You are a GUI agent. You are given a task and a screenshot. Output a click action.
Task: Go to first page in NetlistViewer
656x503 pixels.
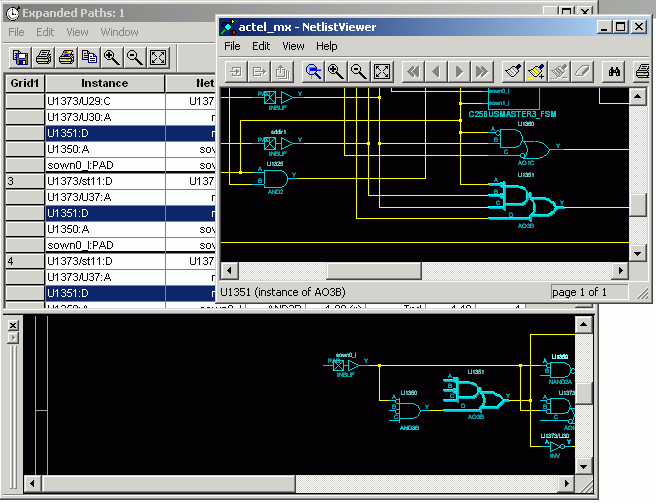(x=413, y=72)
